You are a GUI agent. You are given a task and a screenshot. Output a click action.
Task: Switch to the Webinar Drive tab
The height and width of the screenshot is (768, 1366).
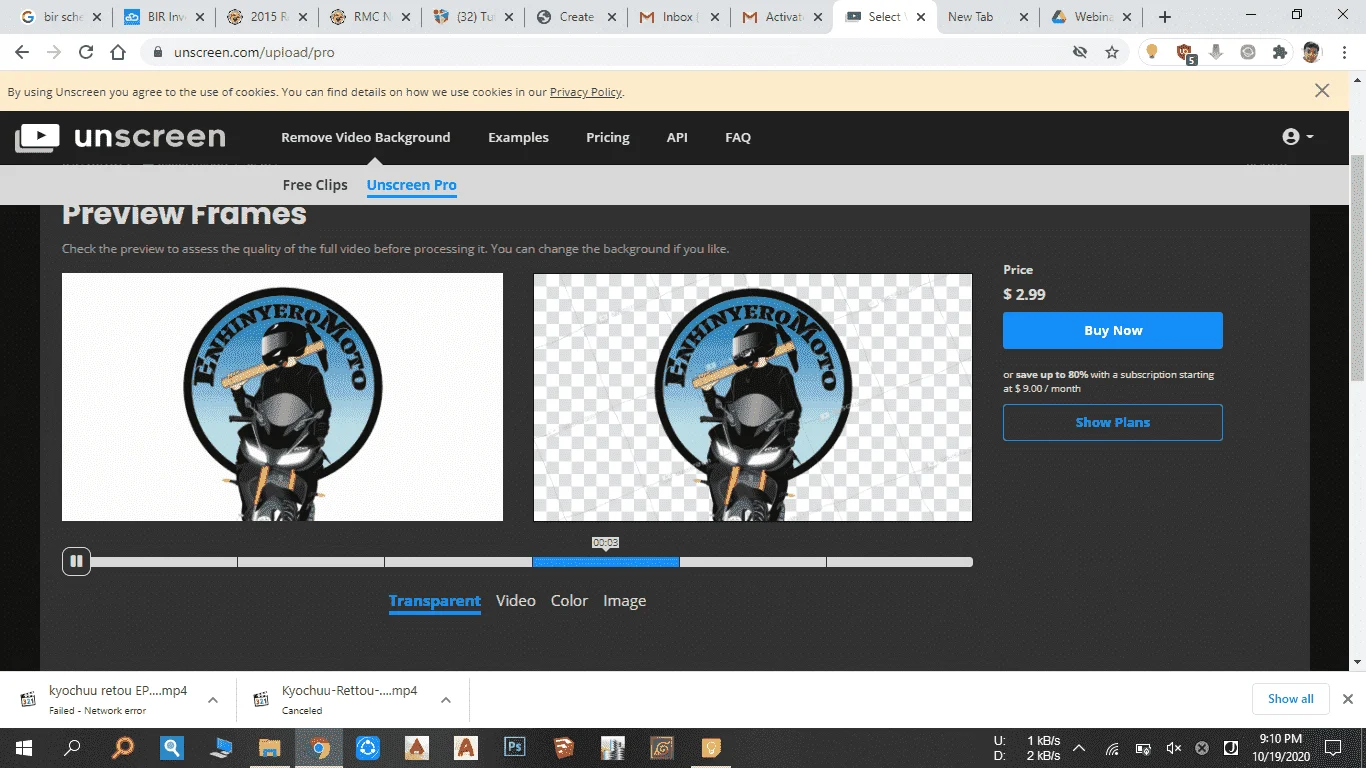click(1090, 17)
